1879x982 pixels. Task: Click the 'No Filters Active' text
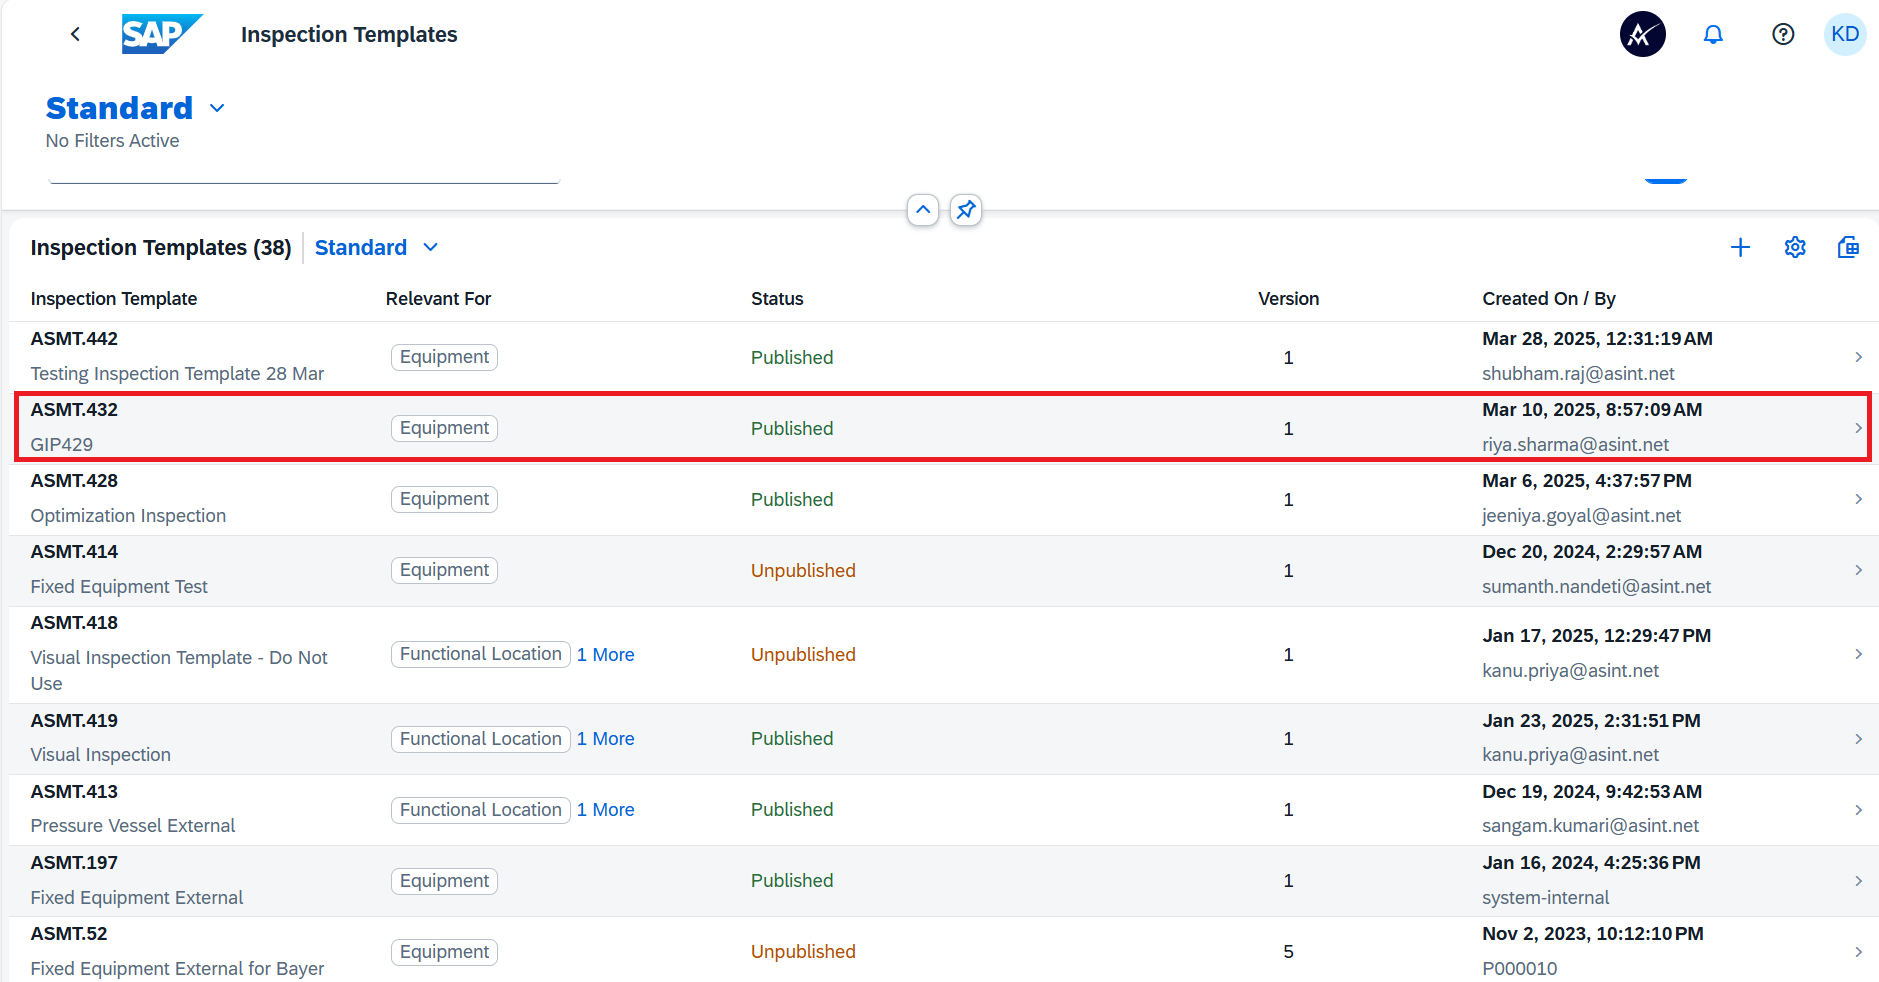click(x=112, y=141)
